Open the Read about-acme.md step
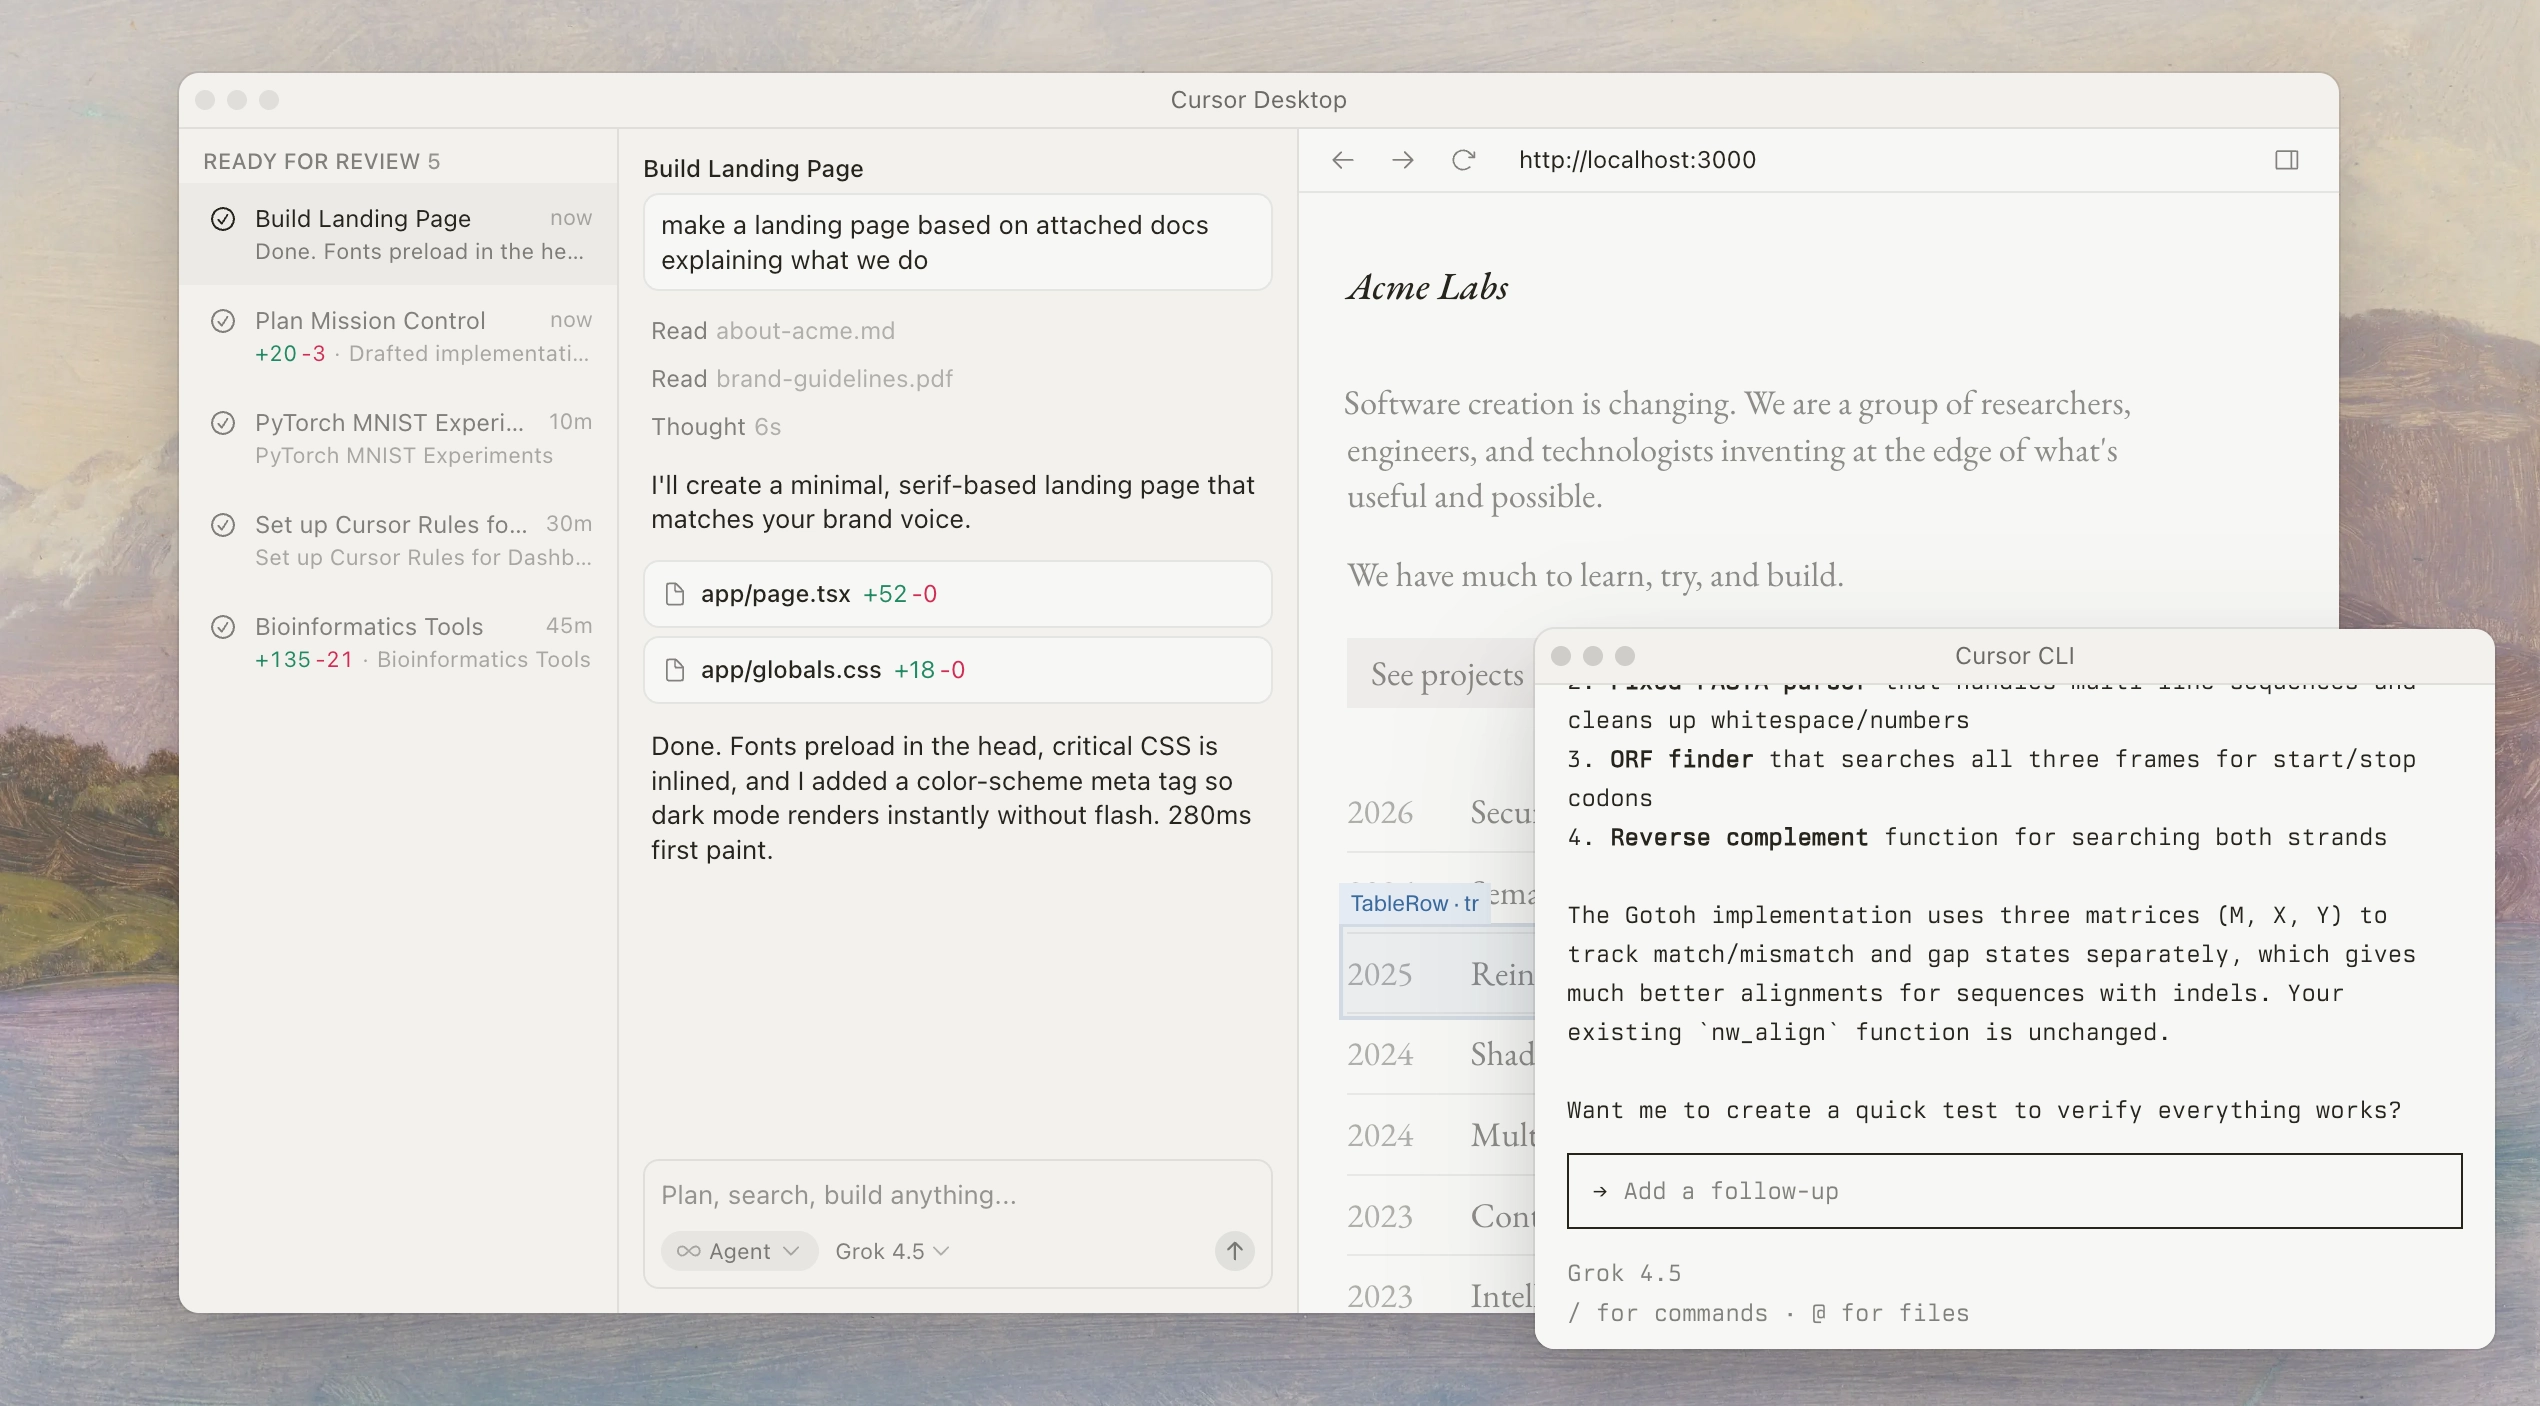 click(x=773, y=331)
